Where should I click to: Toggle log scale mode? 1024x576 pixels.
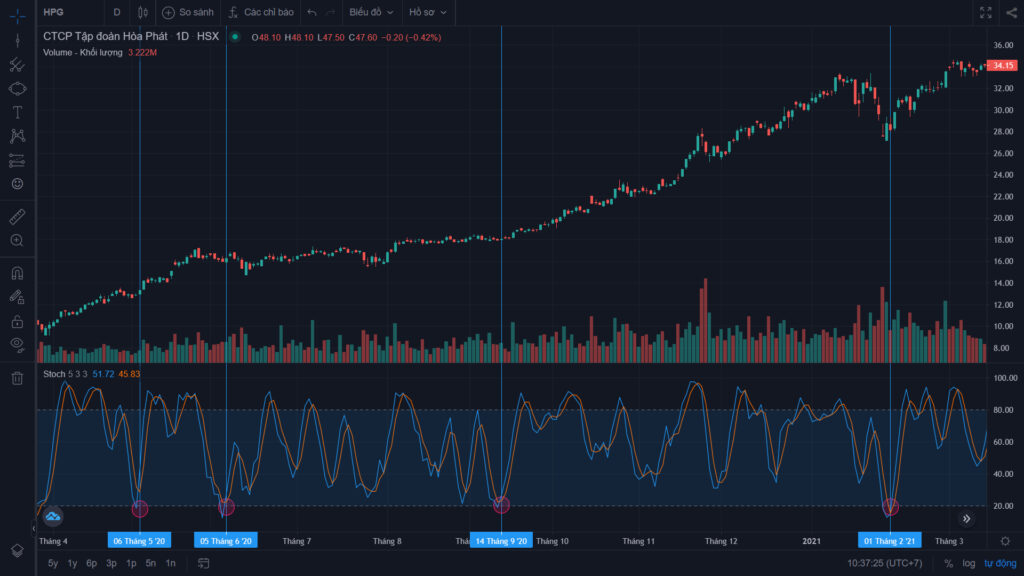coord(968,563)
